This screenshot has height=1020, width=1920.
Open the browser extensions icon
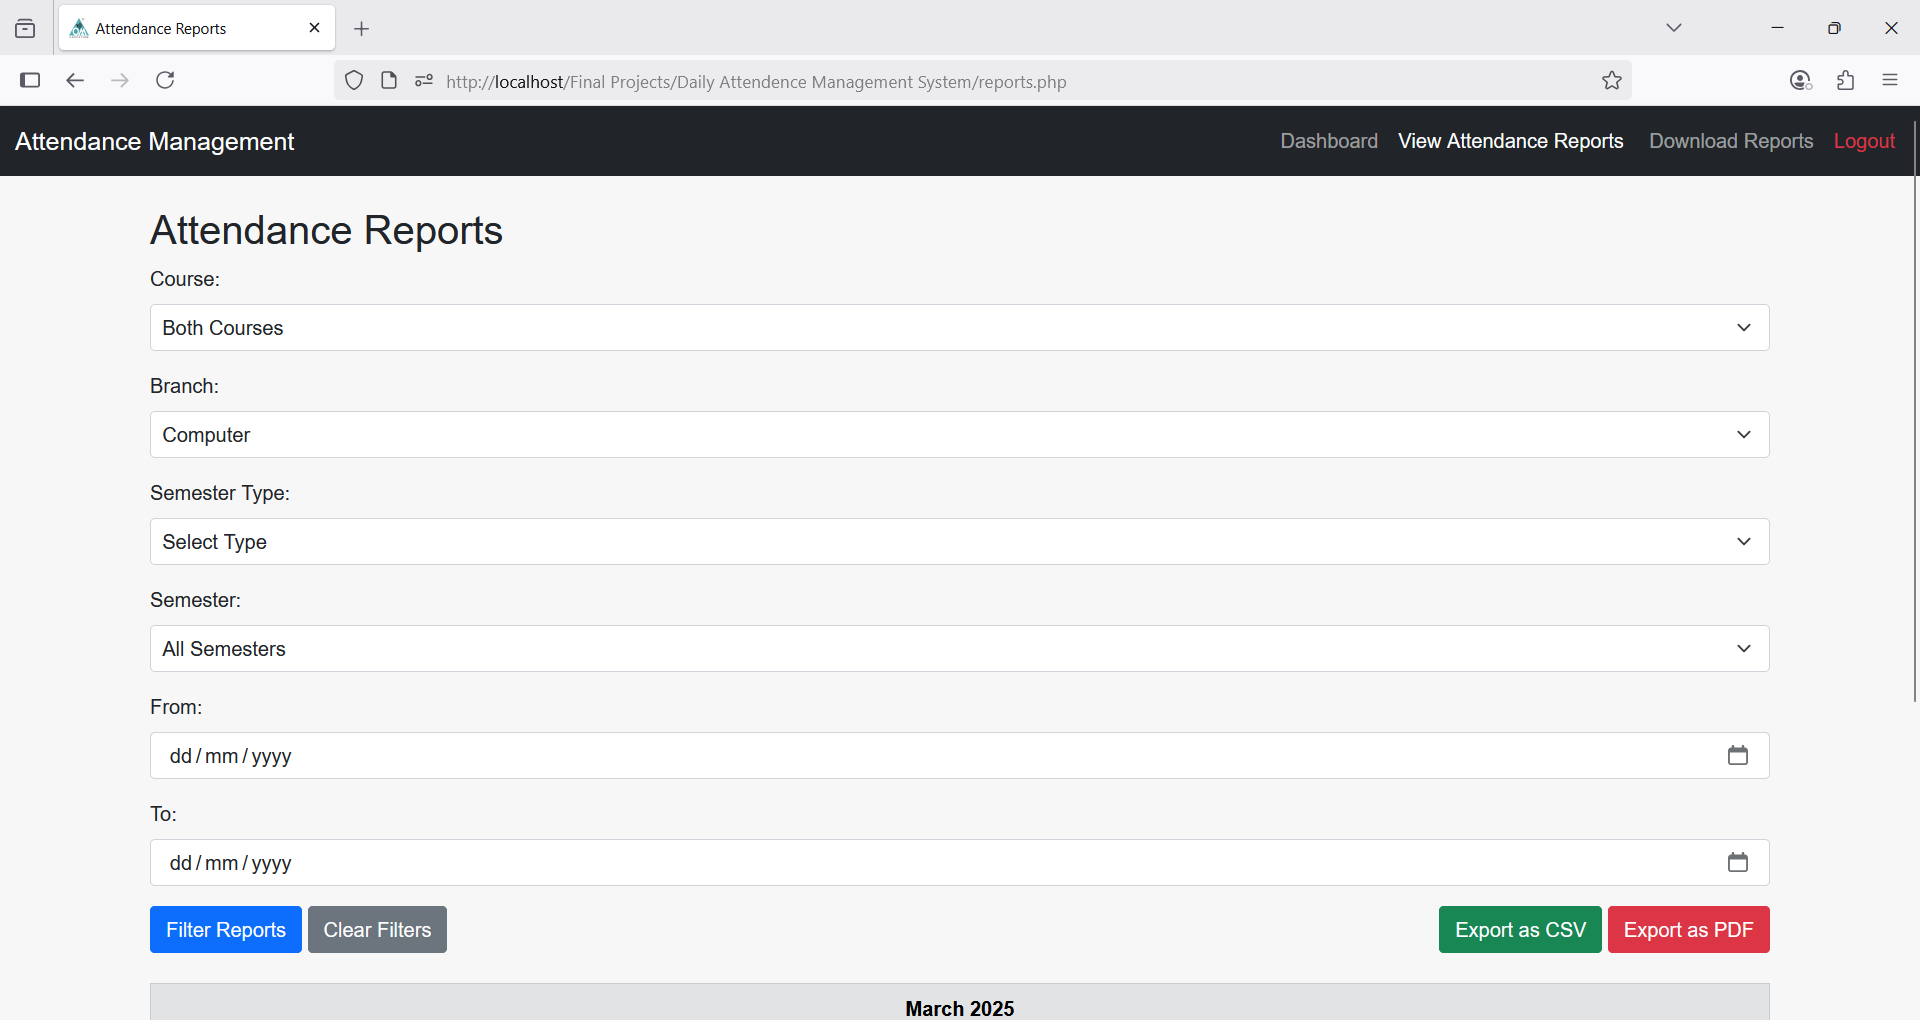coord(1845,81)
